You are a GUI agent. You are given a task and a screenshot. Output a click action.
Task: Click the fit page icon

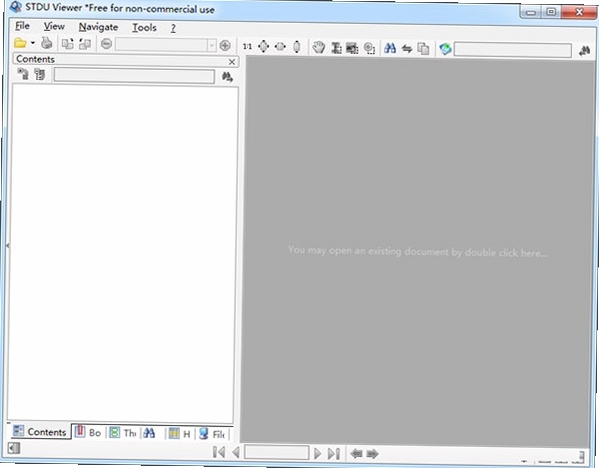pyautogui.click(x=264, y=47)
